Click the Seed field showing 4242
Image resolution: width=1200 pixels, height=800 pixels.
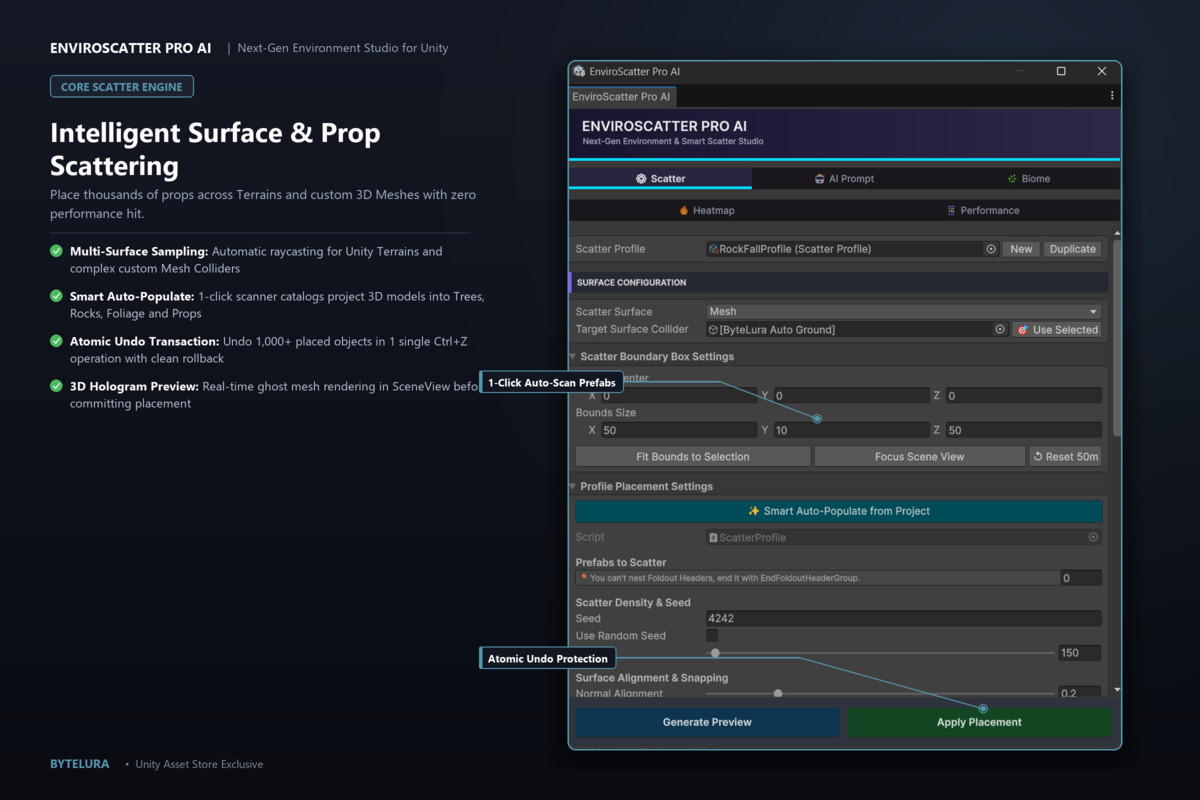904,618
